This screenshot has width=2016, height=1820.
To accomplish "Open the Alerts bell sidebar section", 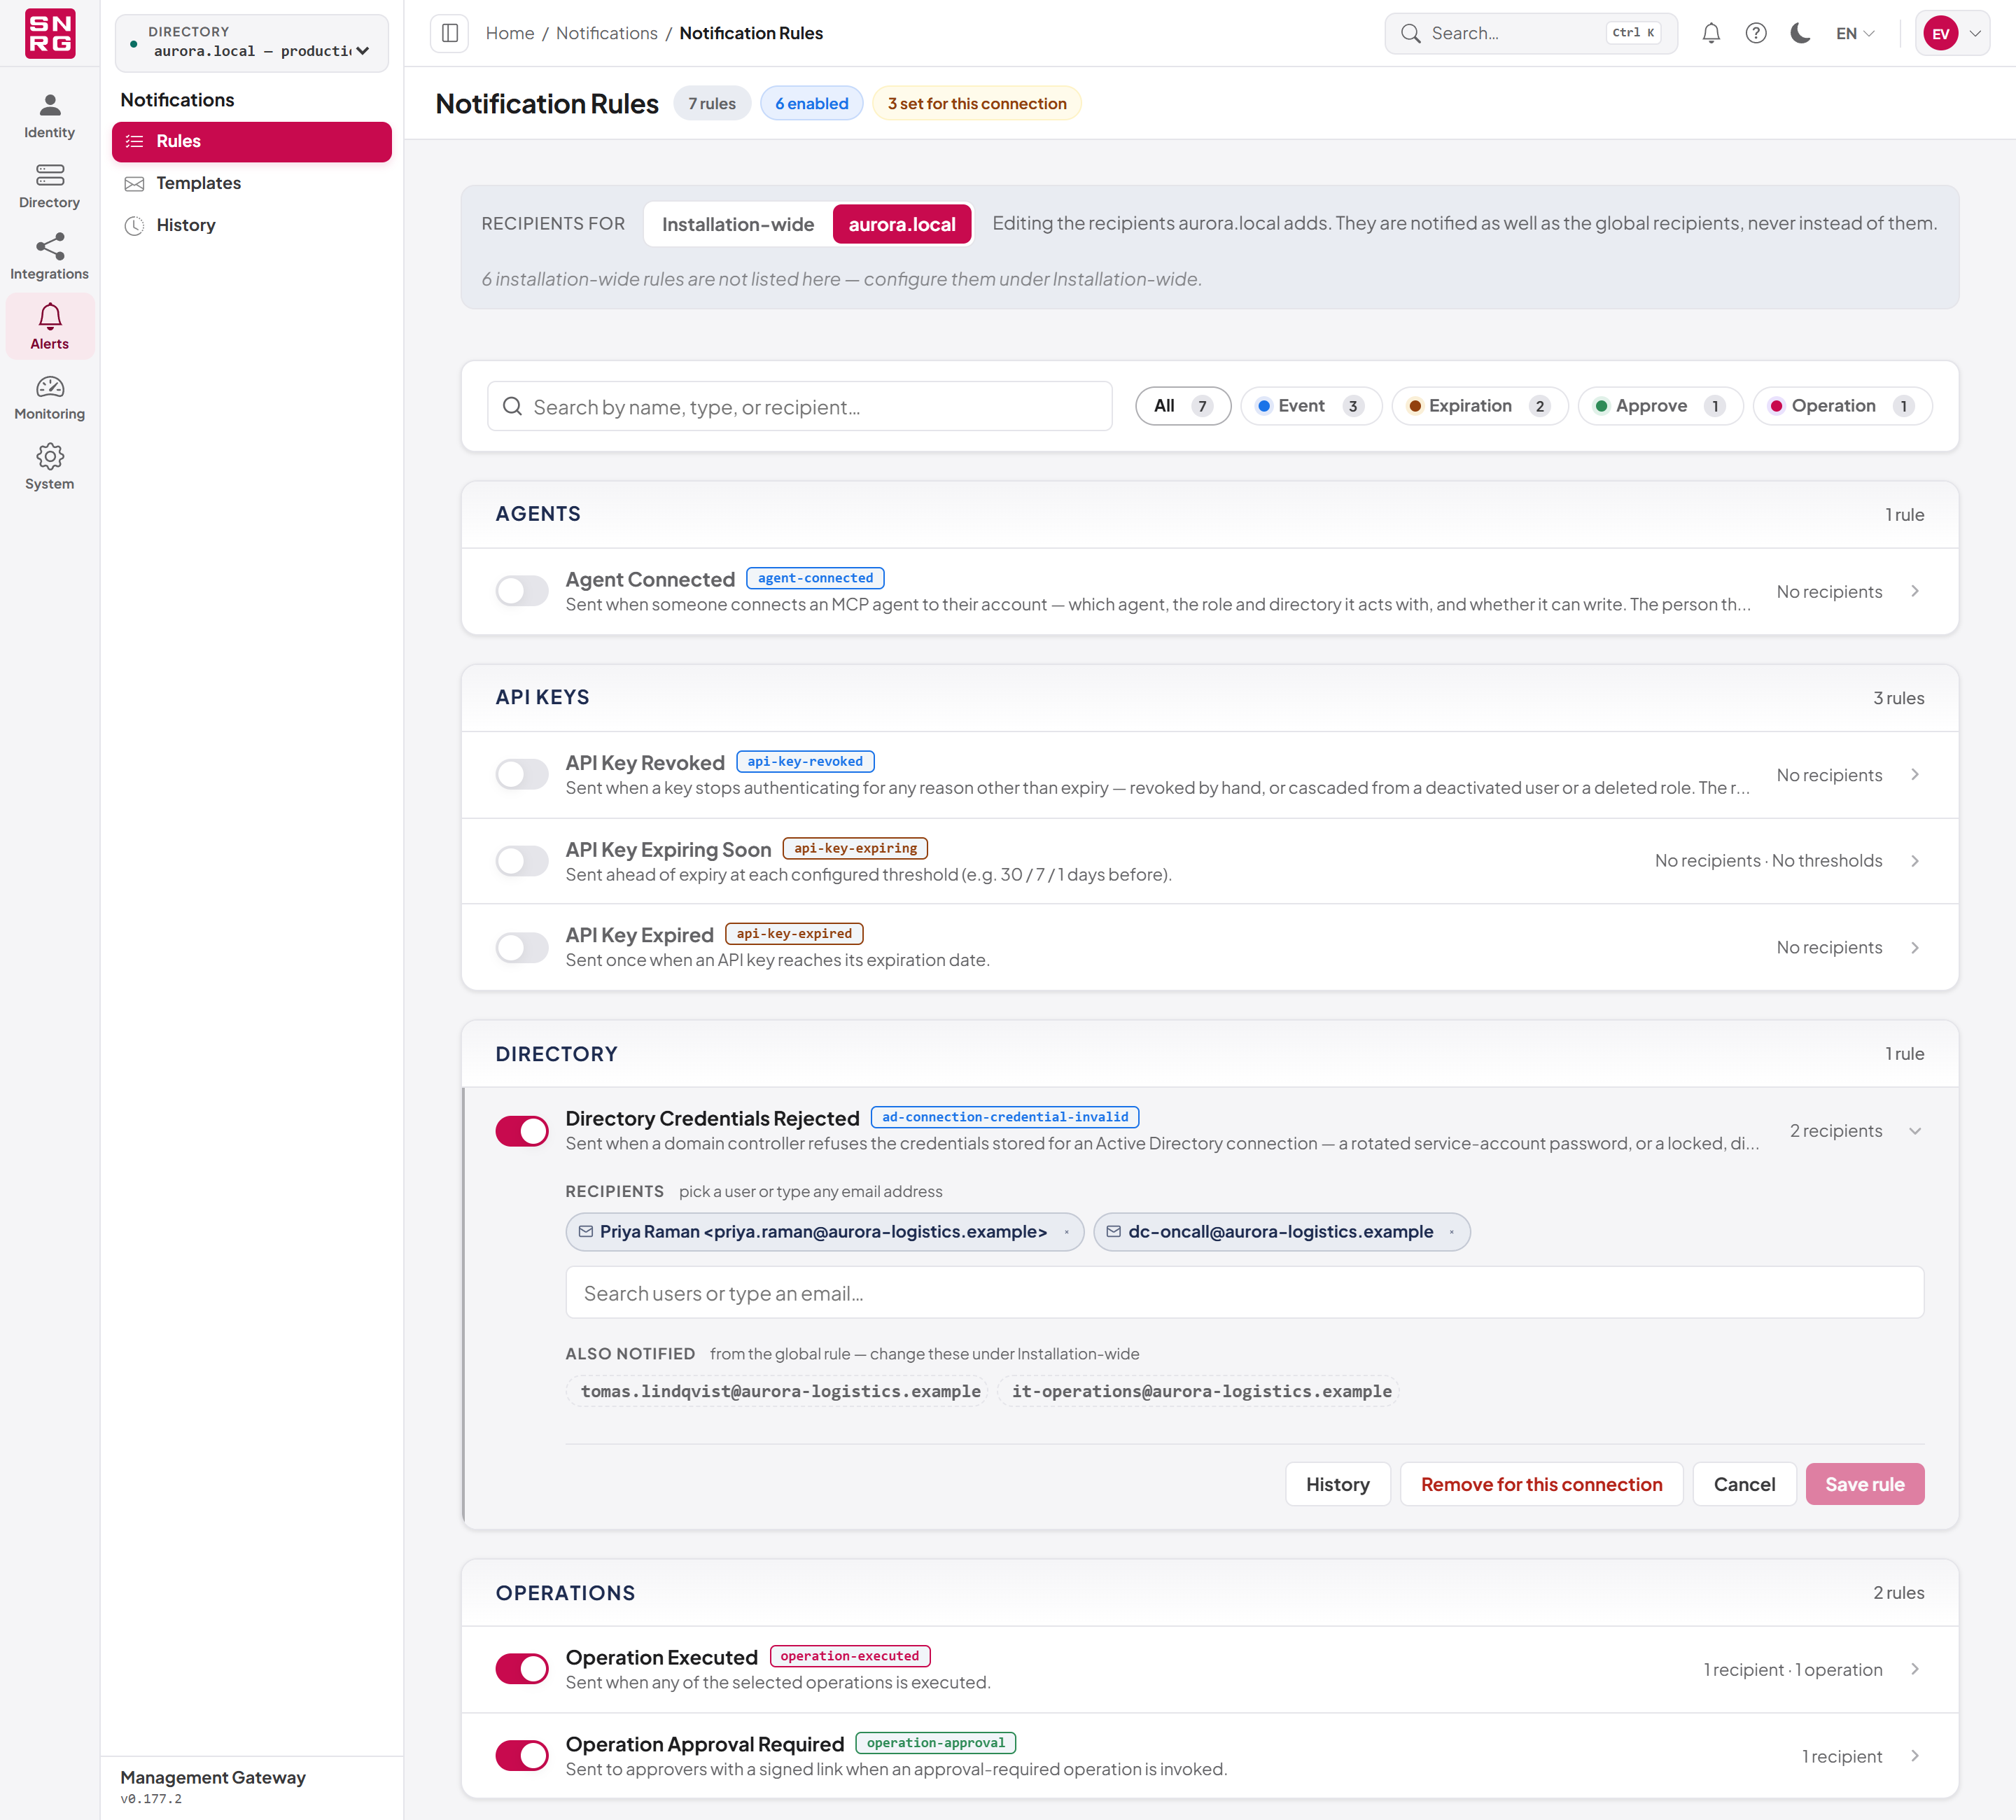I will [49, 327].
